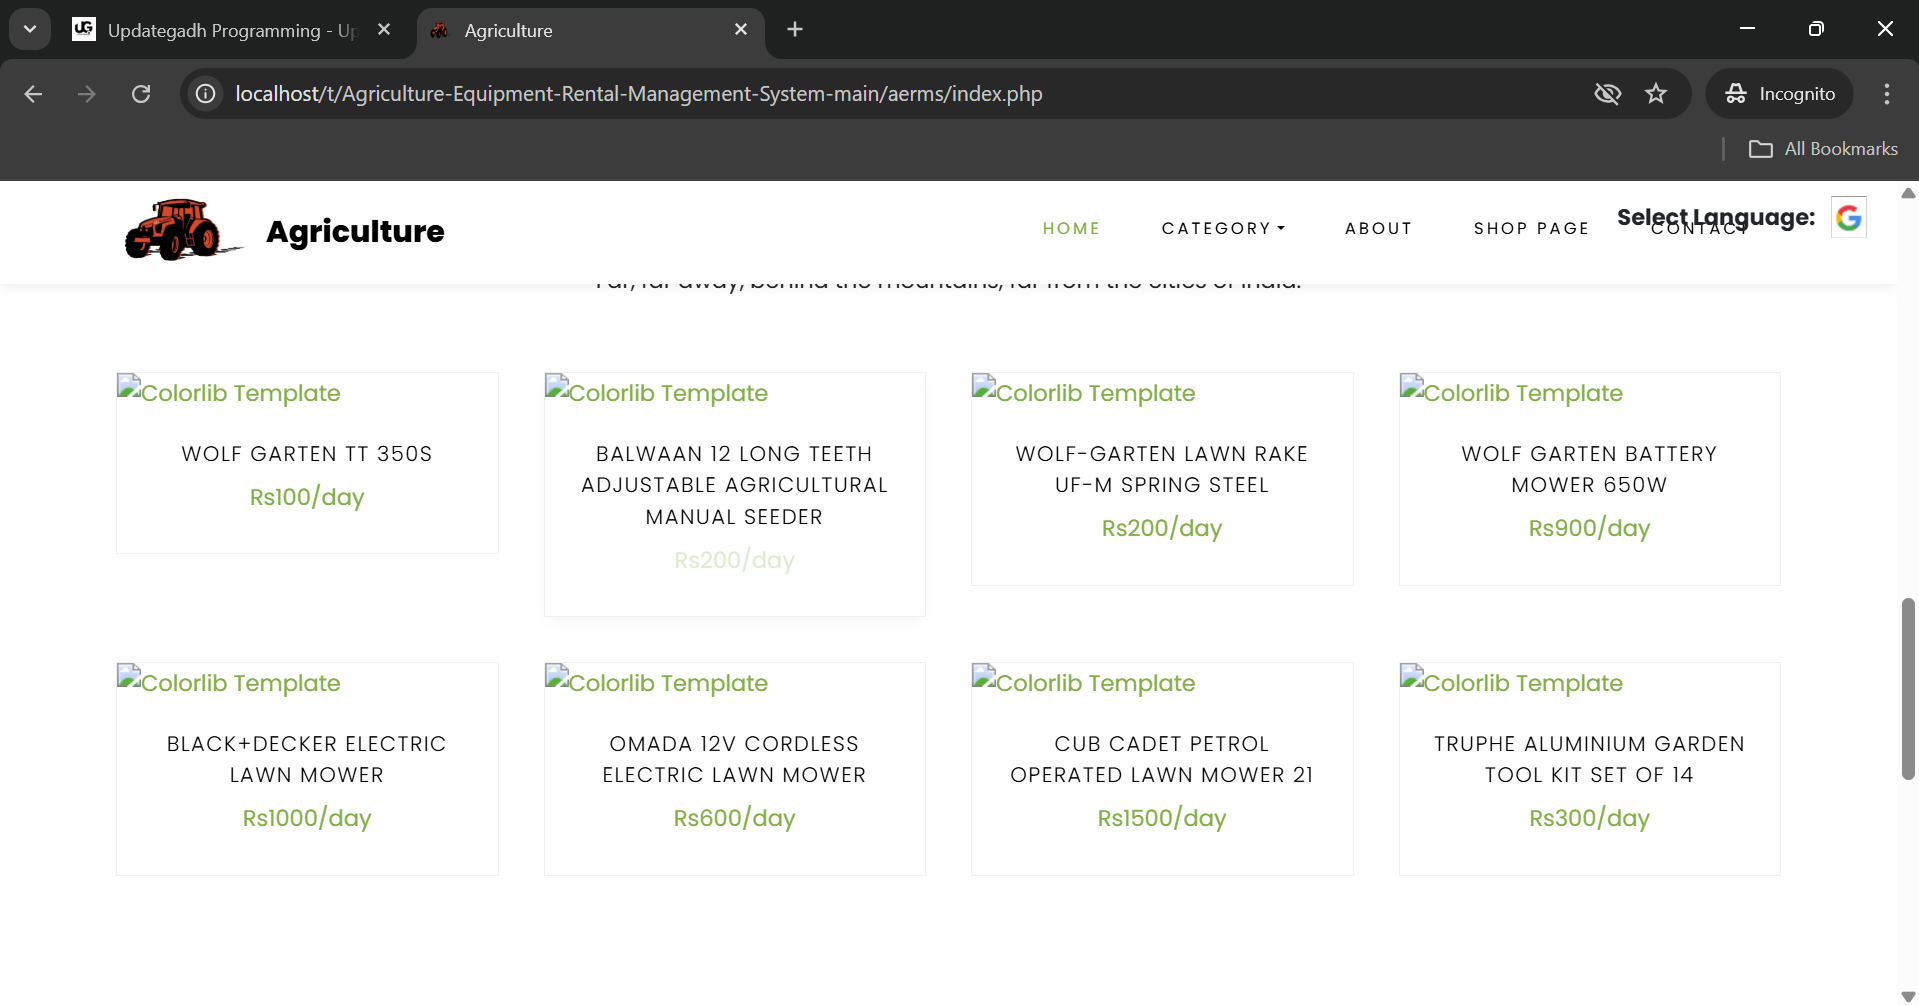The width and height of the screenshot is (1919, 1005).
Task: Open the ABOUT page link
Action: coord(1378,229)
